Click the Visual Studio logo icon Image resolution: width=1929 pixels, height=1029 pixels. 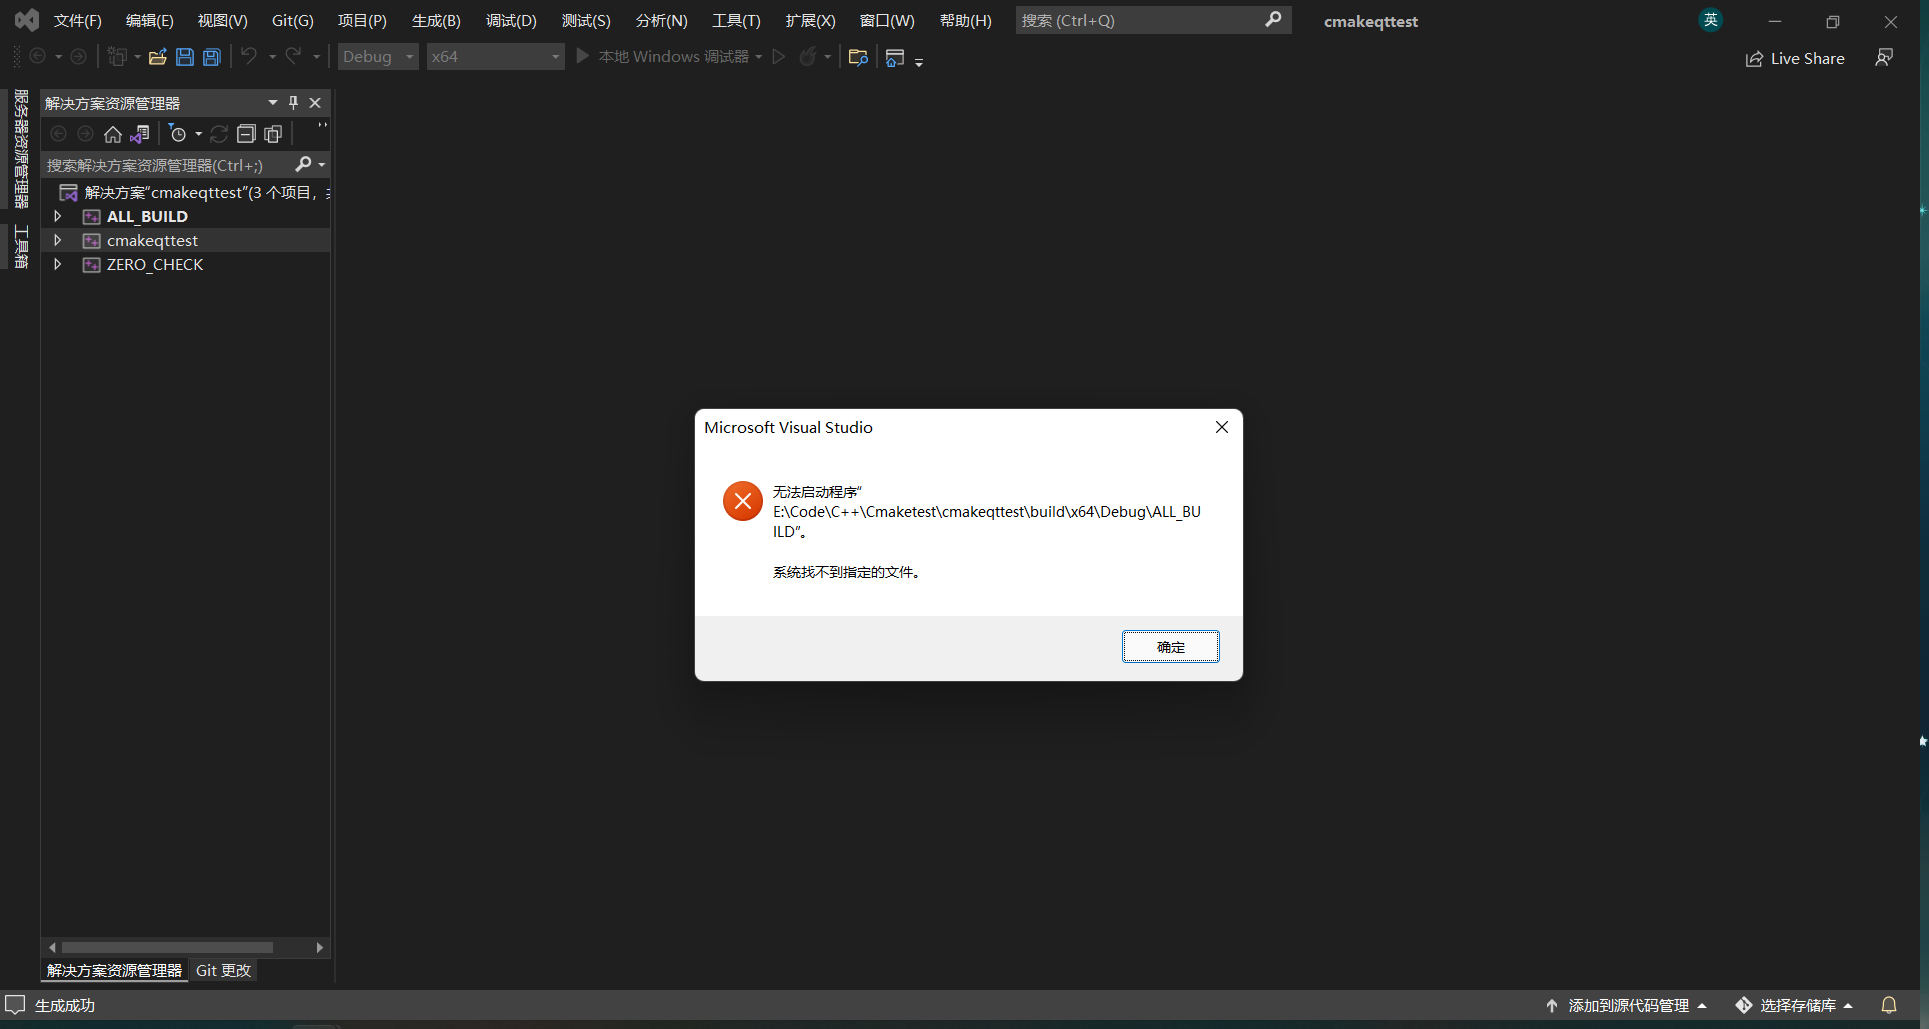click(x=27, y=20)
